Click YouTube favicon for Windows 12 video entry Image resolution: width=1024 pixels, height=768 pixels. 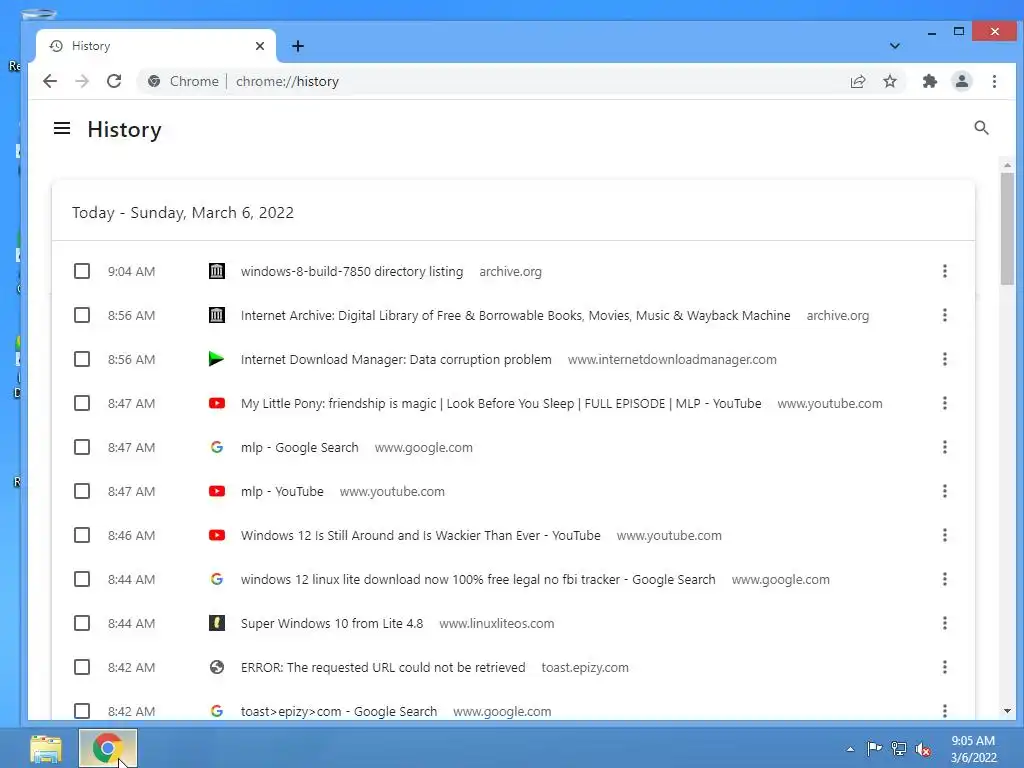pos(217,535)
